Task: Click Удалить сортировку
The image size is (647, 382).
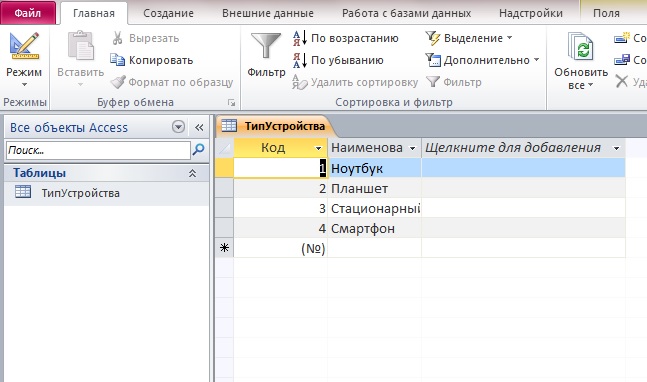Action: (x=356, y=82)
